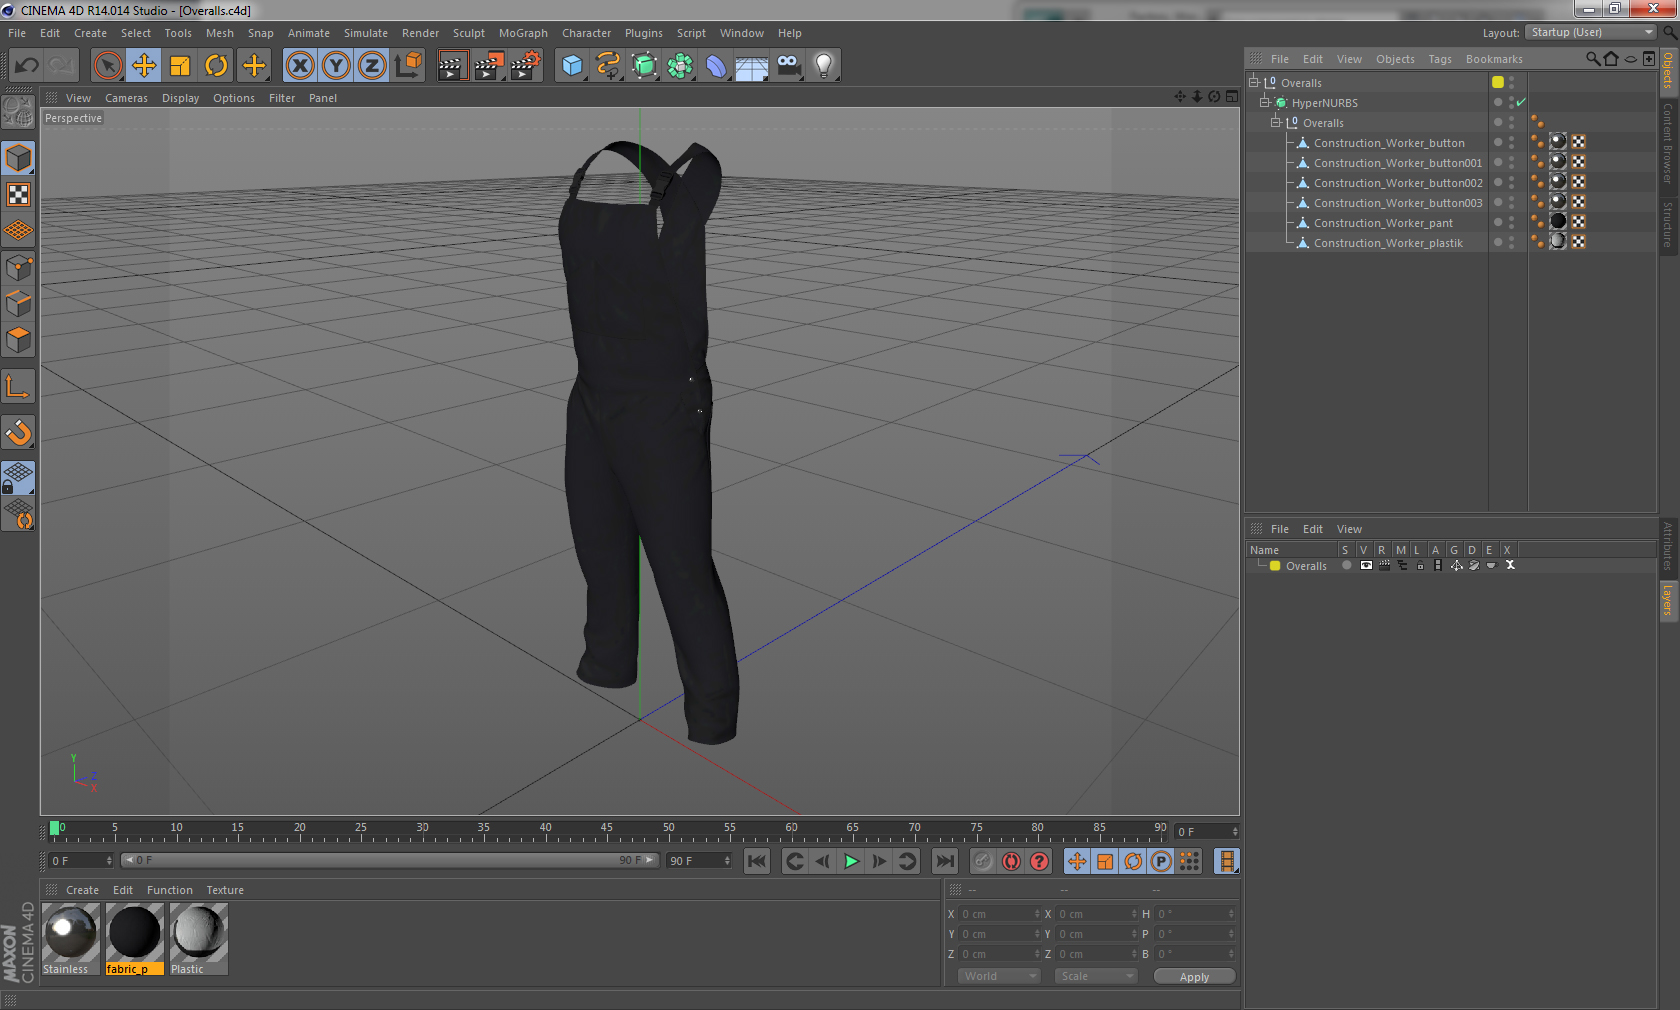This screenshot has width=1680, height=1010.
Task: Collapse the HyperNURBS tree node
Action: [1264, 102]
